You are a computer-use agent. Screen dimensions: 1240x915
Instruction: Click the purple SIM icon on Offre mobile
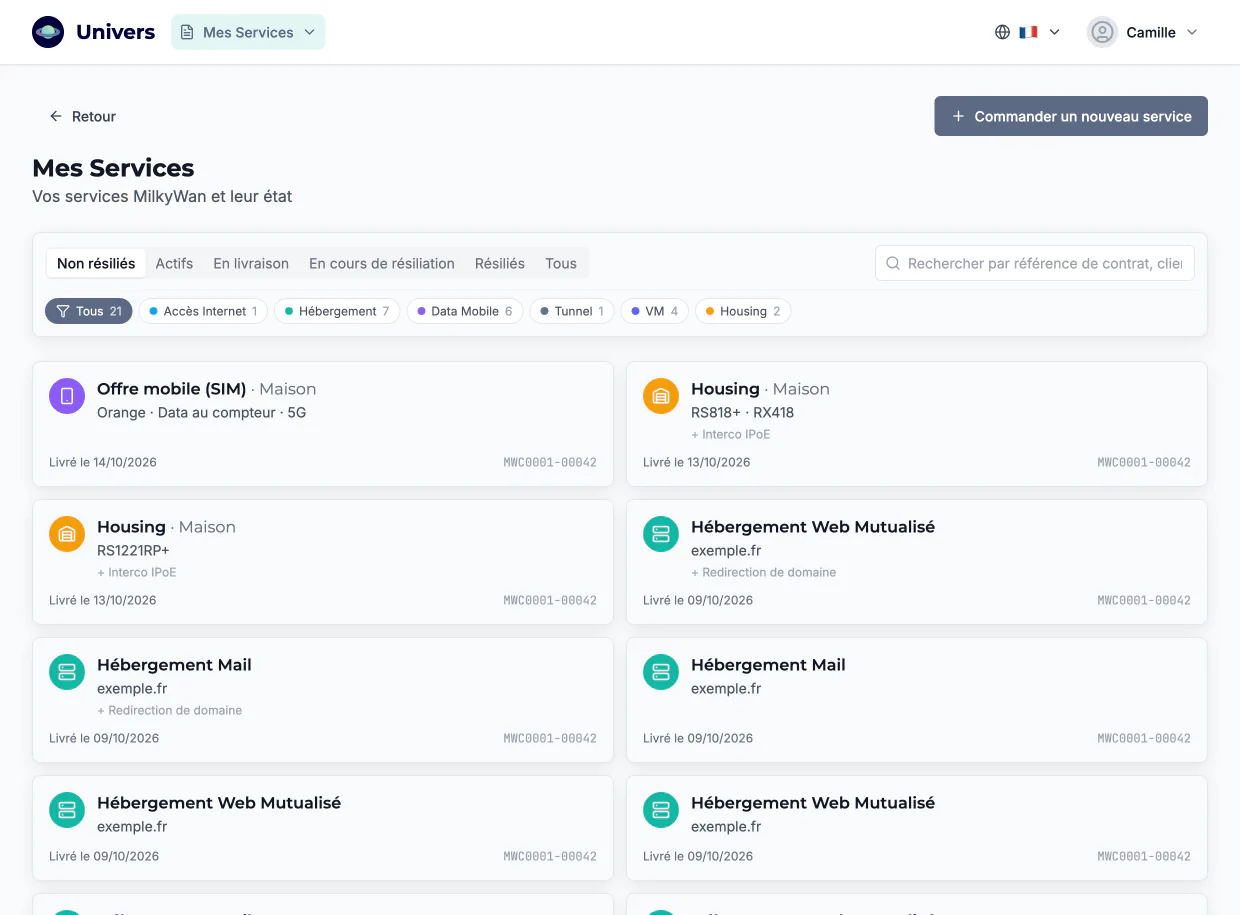(66, 396)
